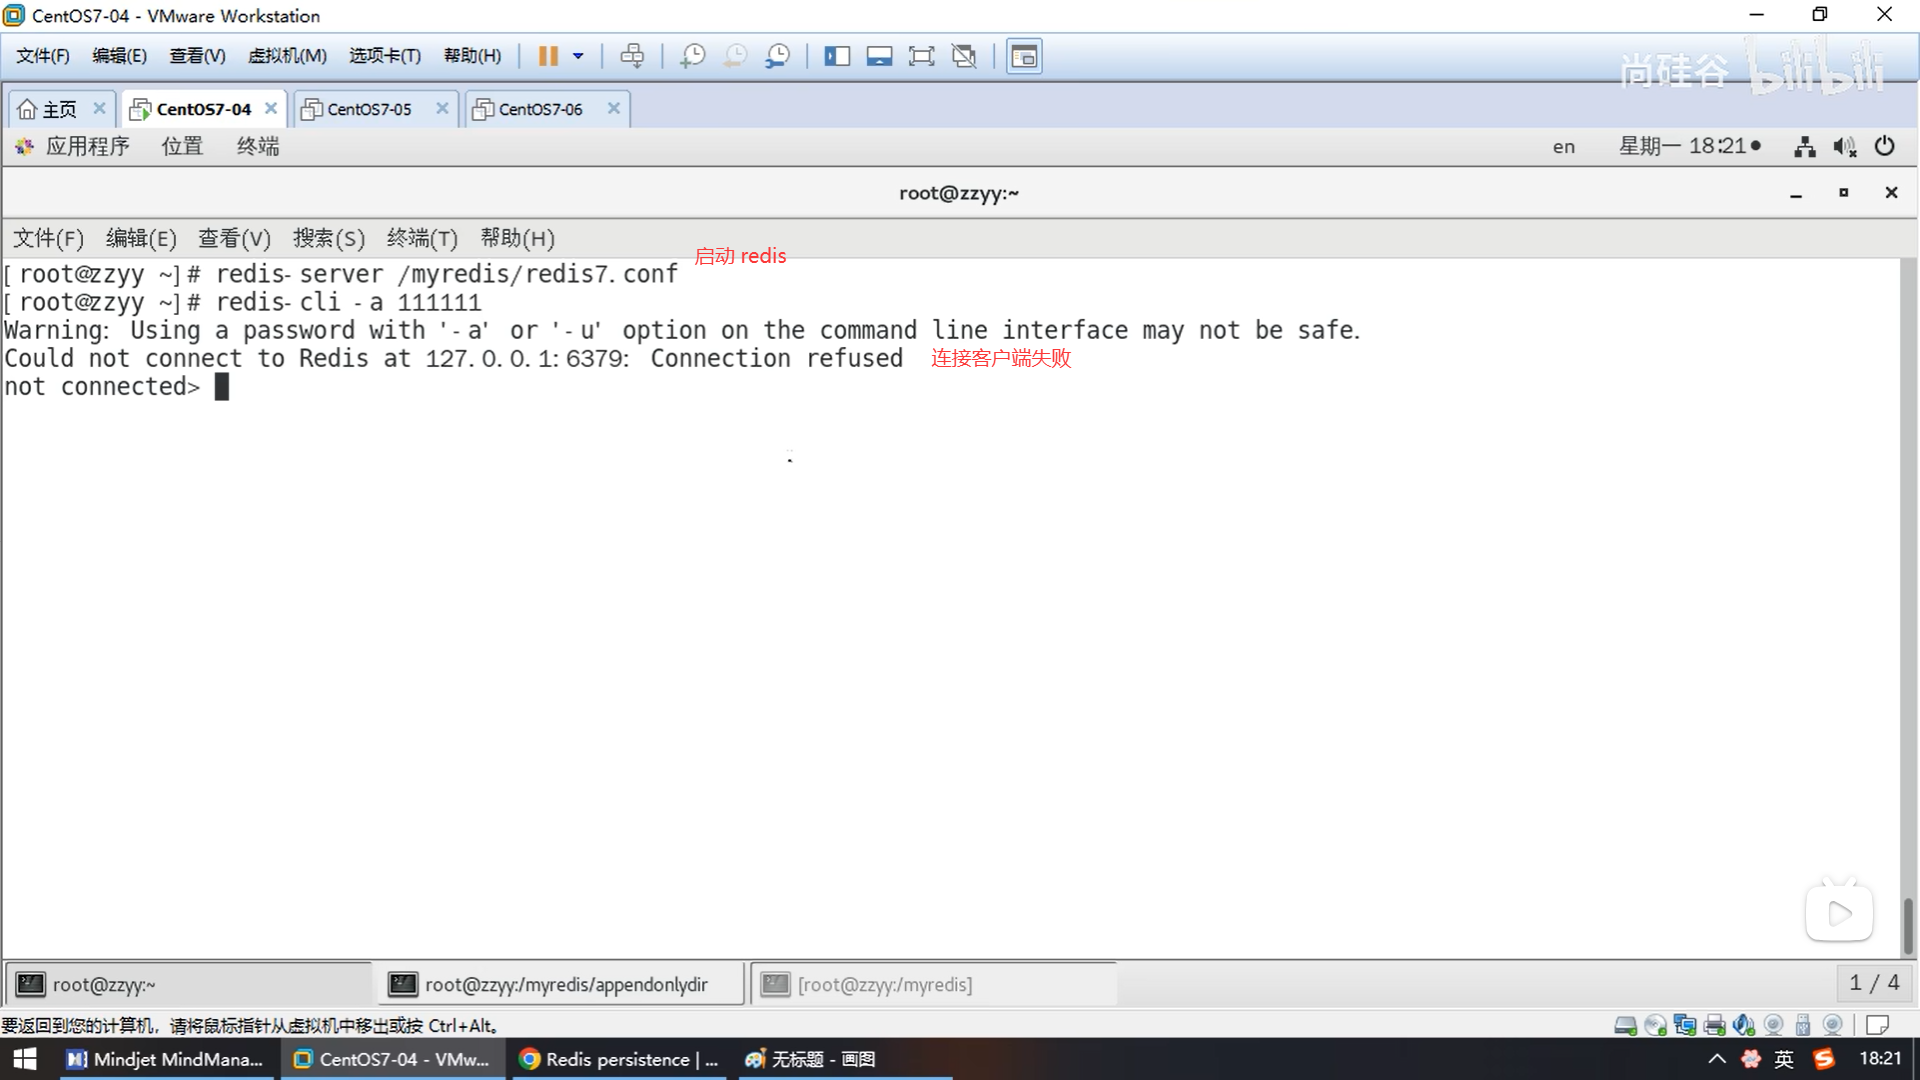Click the Unity mode toolbar icon
The width and height of the screenshot is (1920, 1080).
click(964, 56)
